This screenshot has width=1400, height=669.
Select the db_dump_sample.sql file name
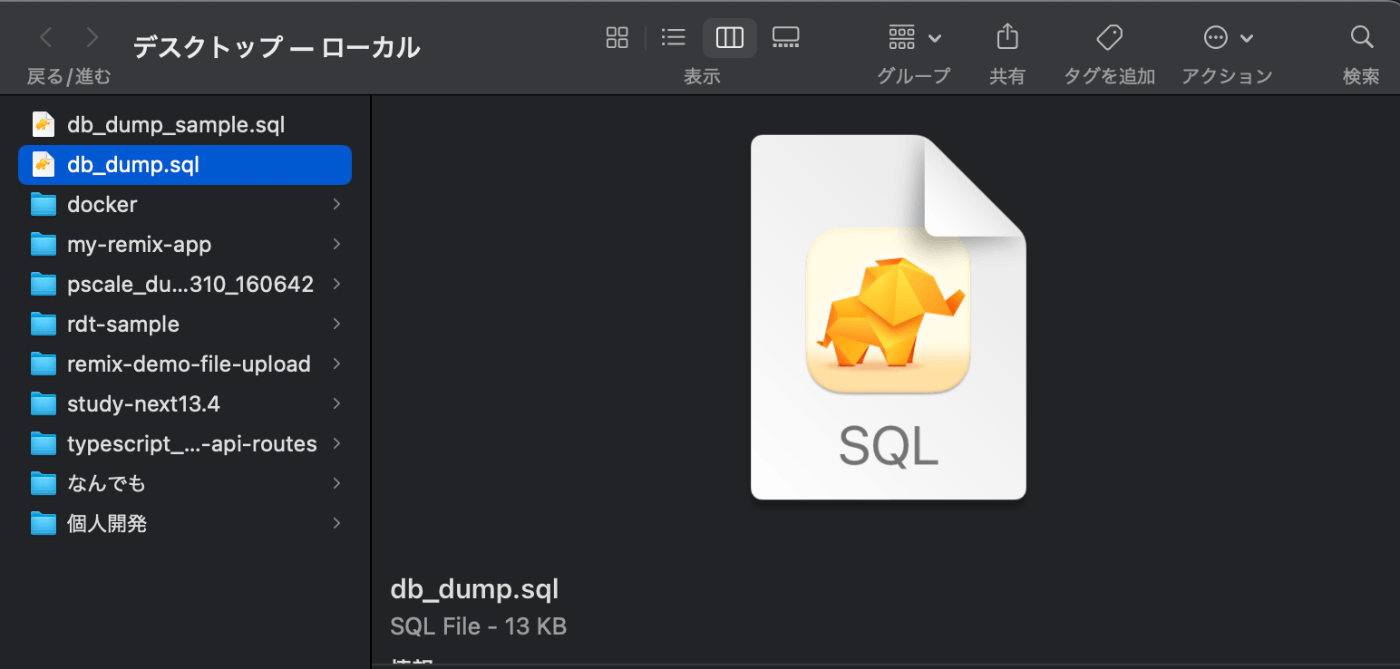pyautogui.click(x=176, y=125)
